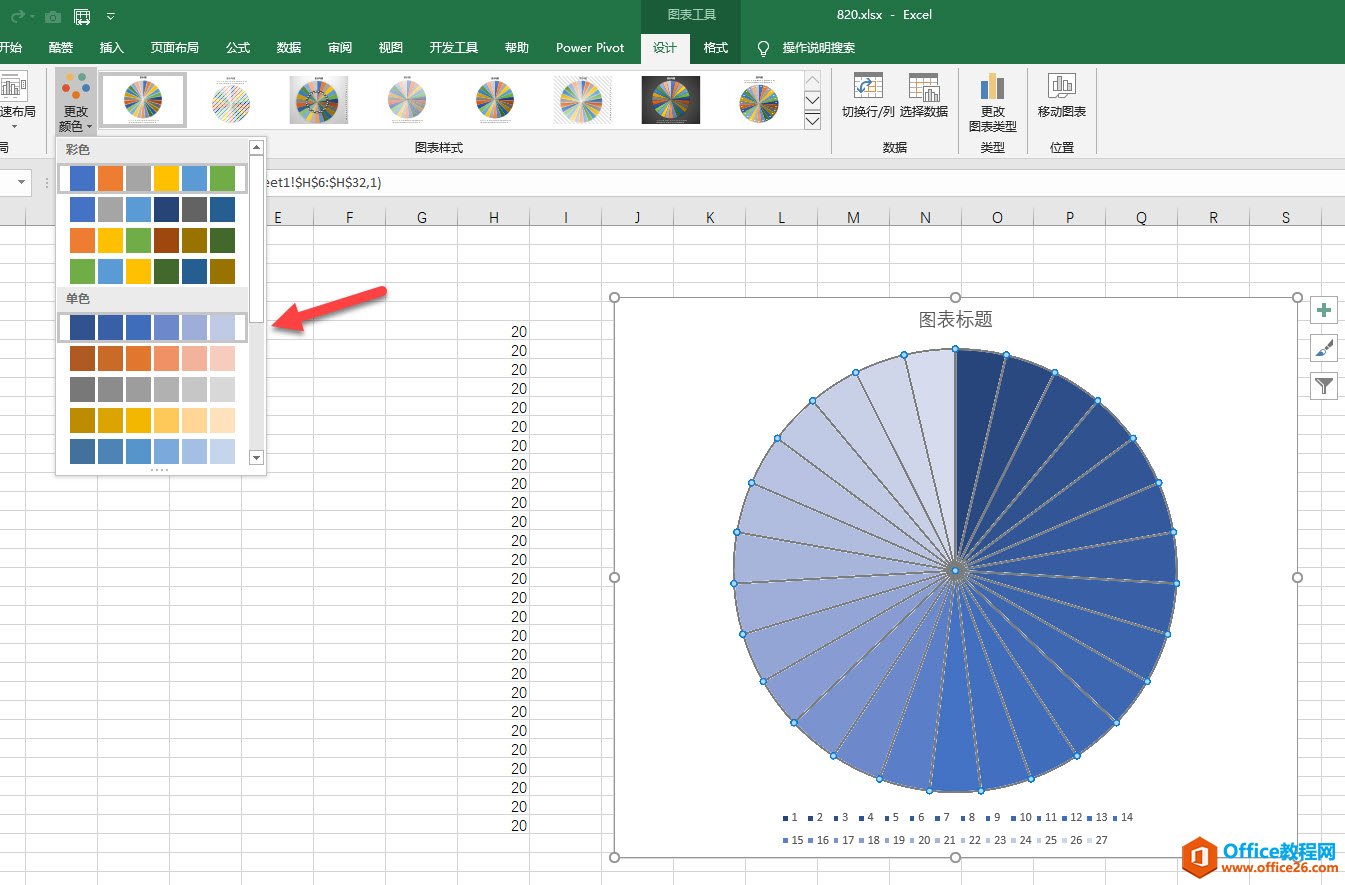Choose the fourth colorful palette row (green-blue-yellow)

tap(152, 271)
